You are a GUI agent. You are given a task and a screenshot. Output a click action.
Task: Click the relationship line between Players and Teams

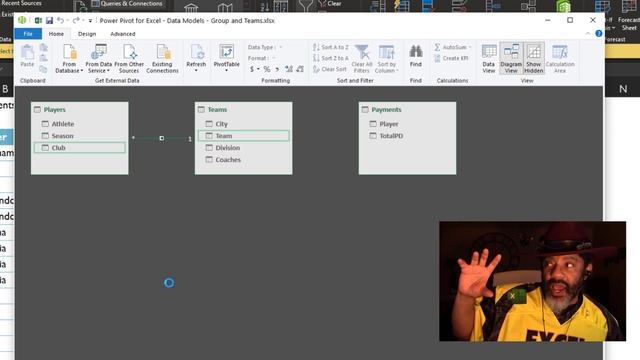pyautogui.click(x=162, y=138)
